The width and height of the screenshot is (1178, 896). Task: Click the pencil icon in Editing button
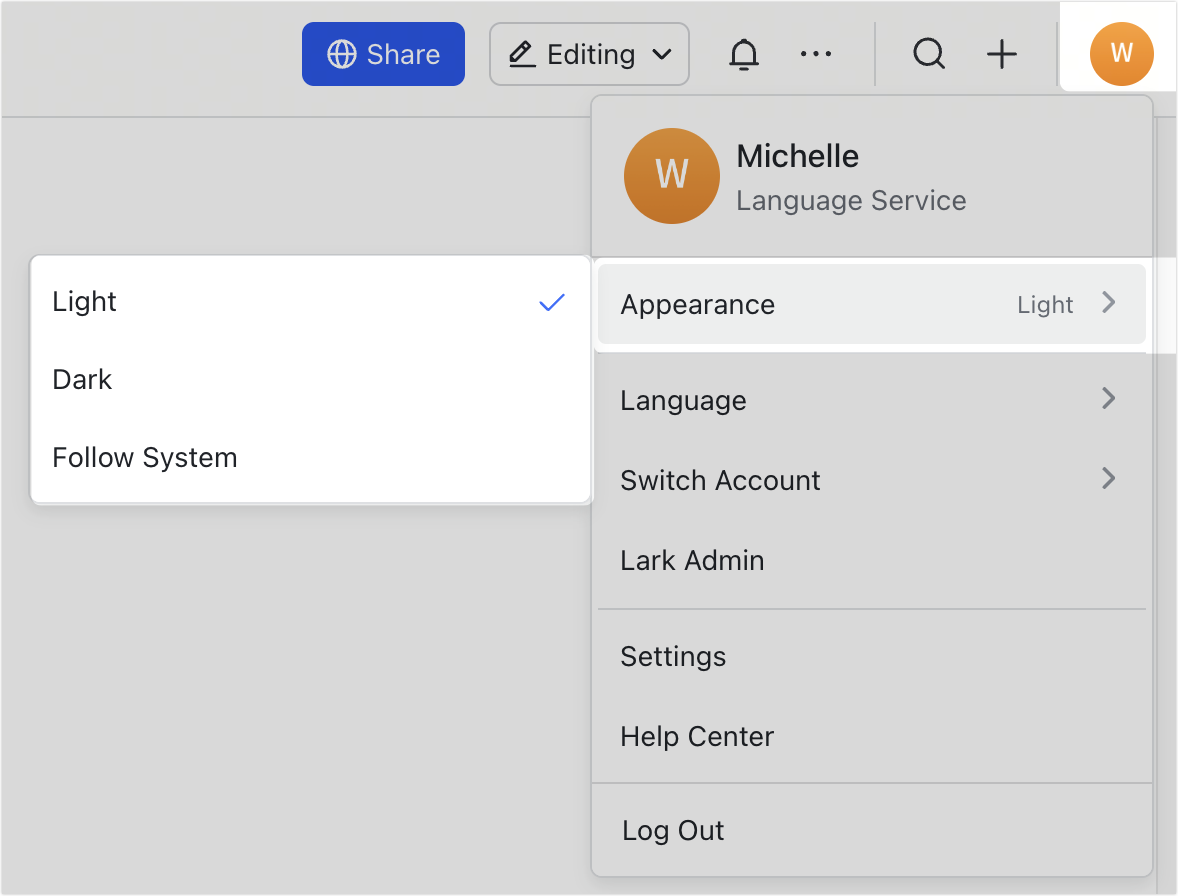tap(522, 54)
